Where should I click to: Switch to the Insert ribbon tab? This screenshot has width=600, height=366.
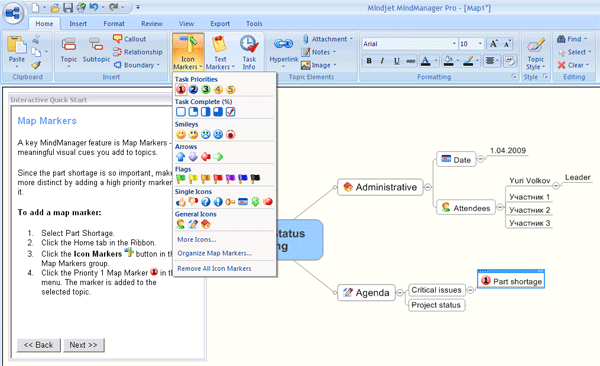(78, 24)
